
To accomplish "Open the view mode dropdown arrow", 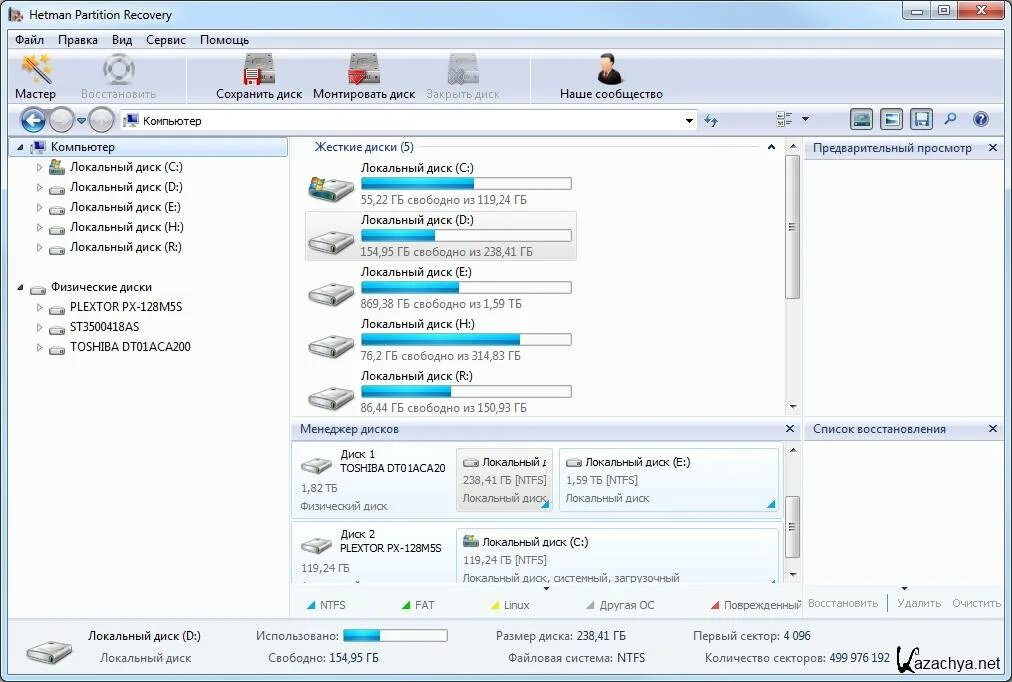I will (x=805, y=119).
